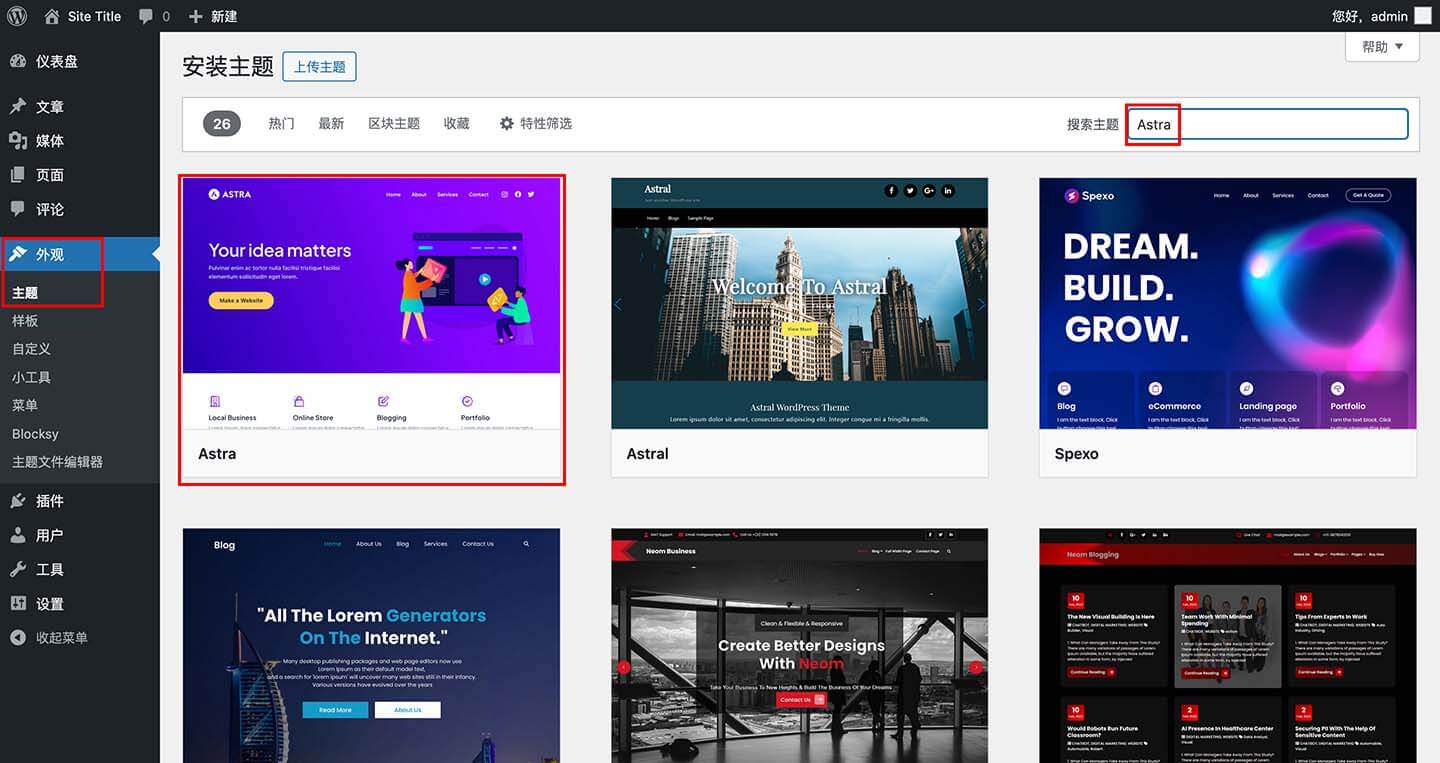Click 收起菜单 text

tap(62, 637)
